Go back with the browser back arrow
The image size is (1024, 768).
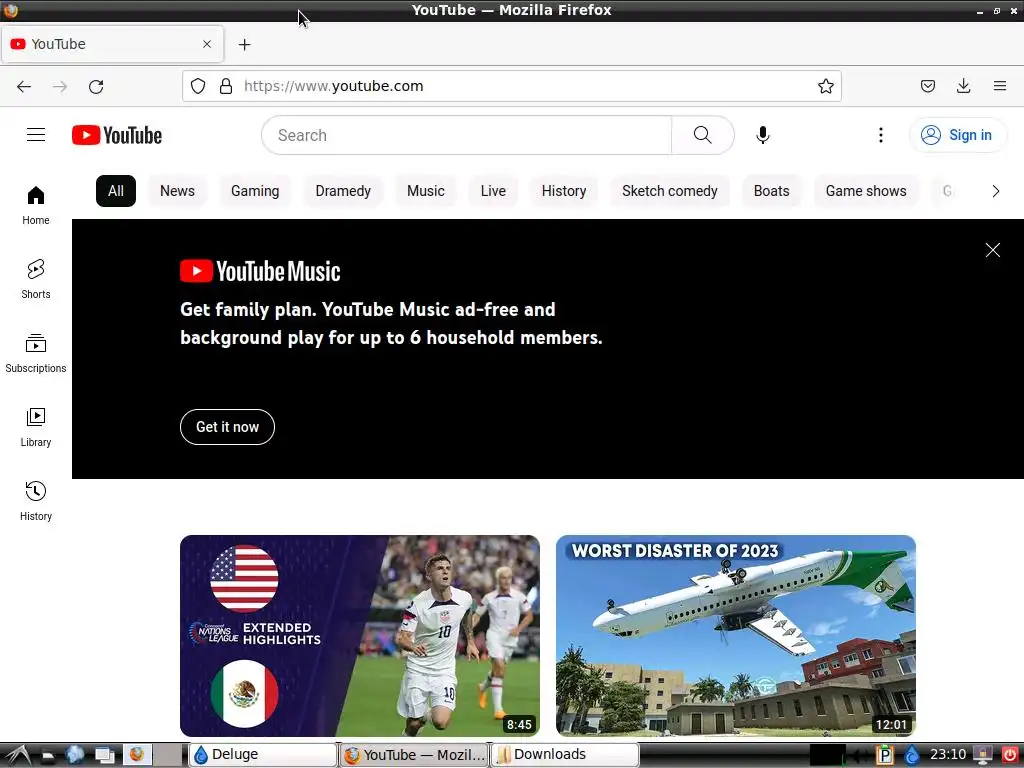coord(24,86)
